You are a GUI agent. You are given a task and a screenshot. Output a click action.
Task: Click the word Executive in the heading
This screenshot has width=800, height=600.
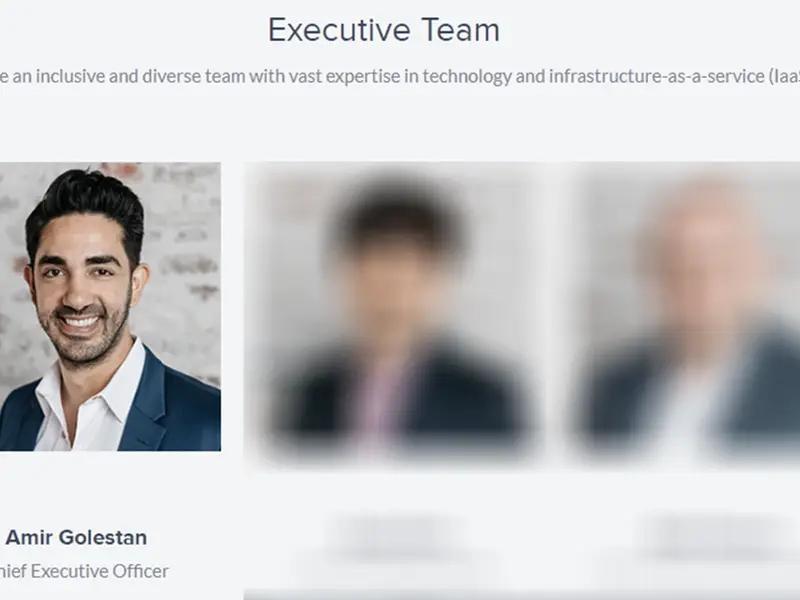point(339,30)
